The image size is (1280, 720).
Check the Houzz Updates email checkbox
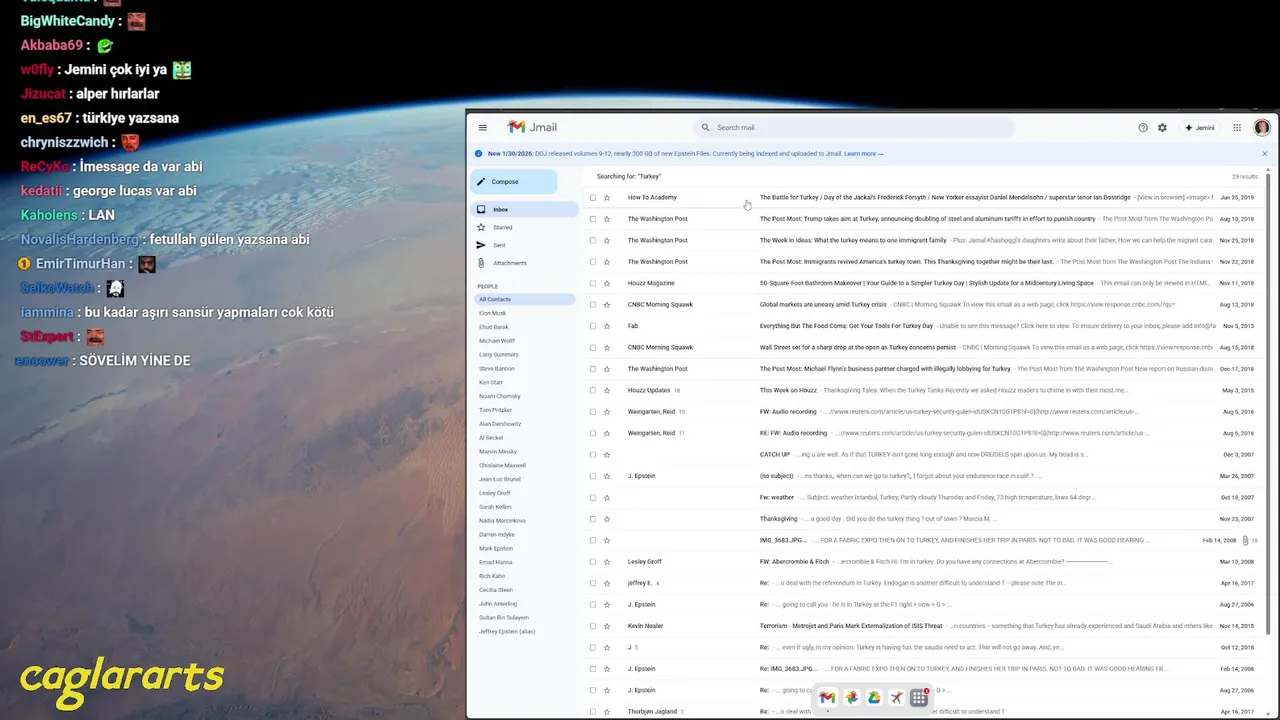pos(593,390)
